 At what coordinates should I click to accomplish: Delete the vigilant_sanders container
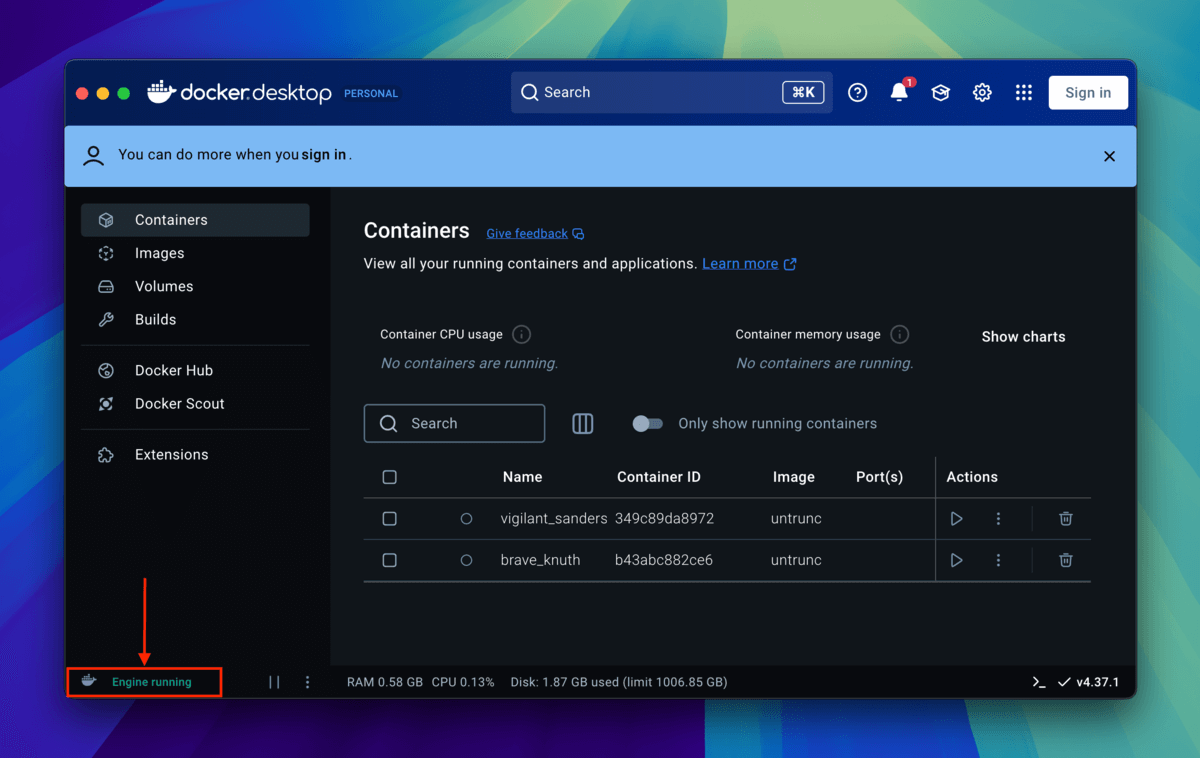tap(1066, 519)
